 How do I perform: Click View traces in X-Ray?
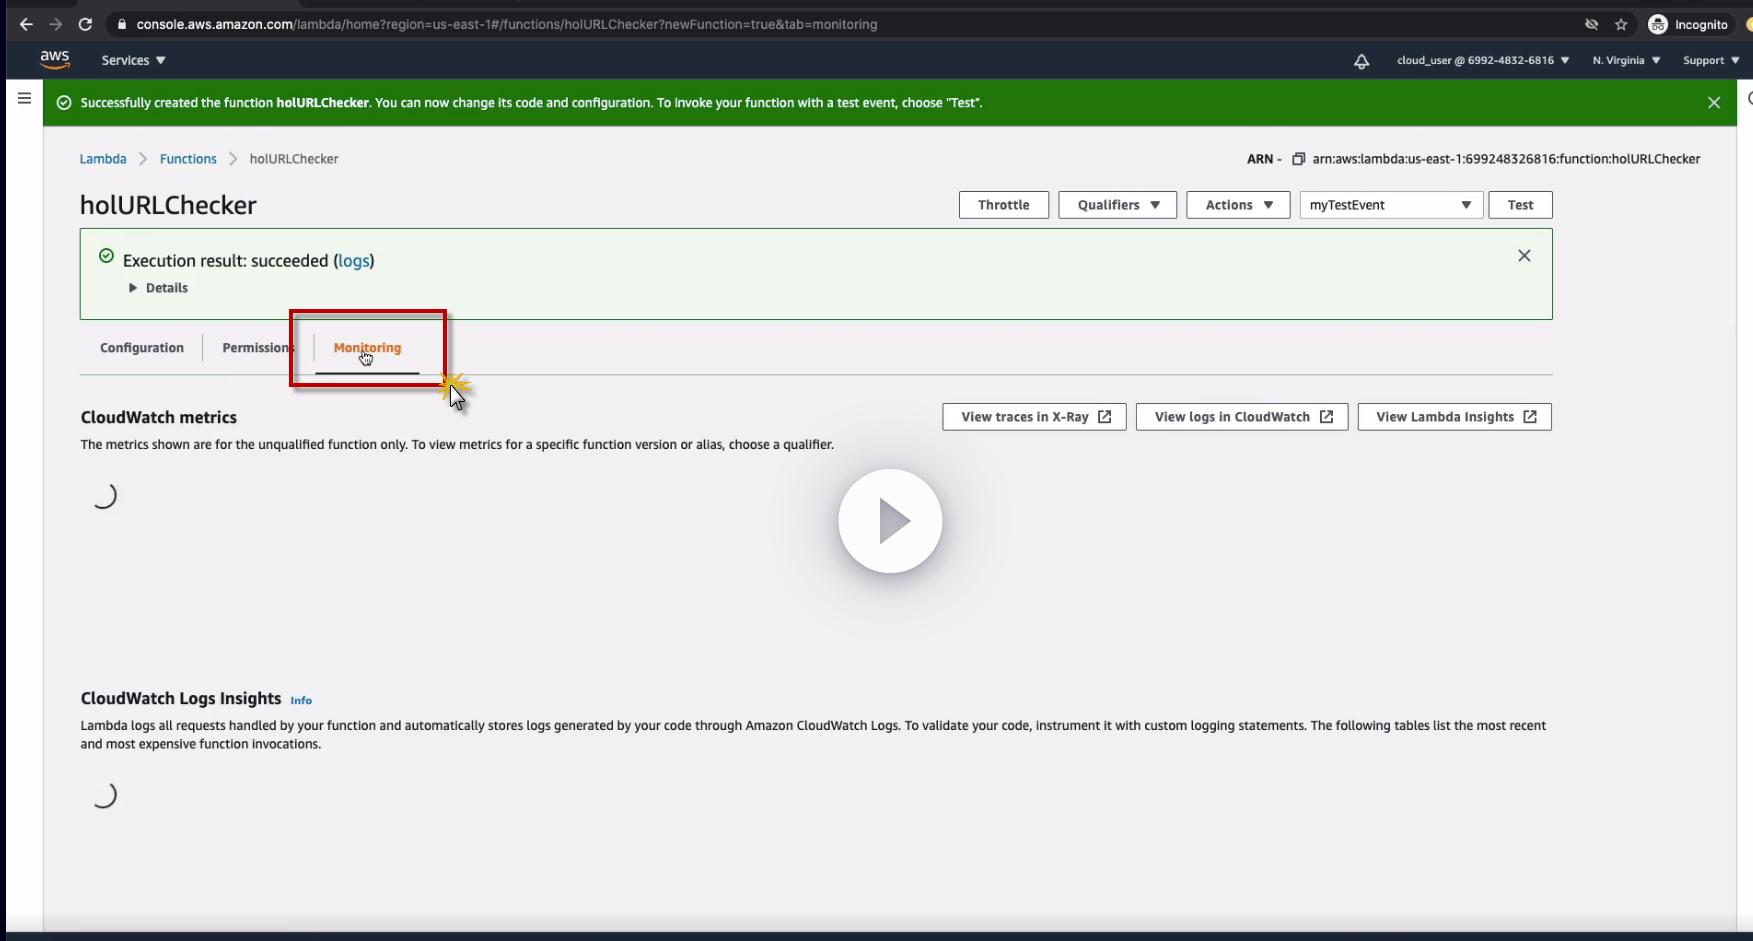point(1034,417)
